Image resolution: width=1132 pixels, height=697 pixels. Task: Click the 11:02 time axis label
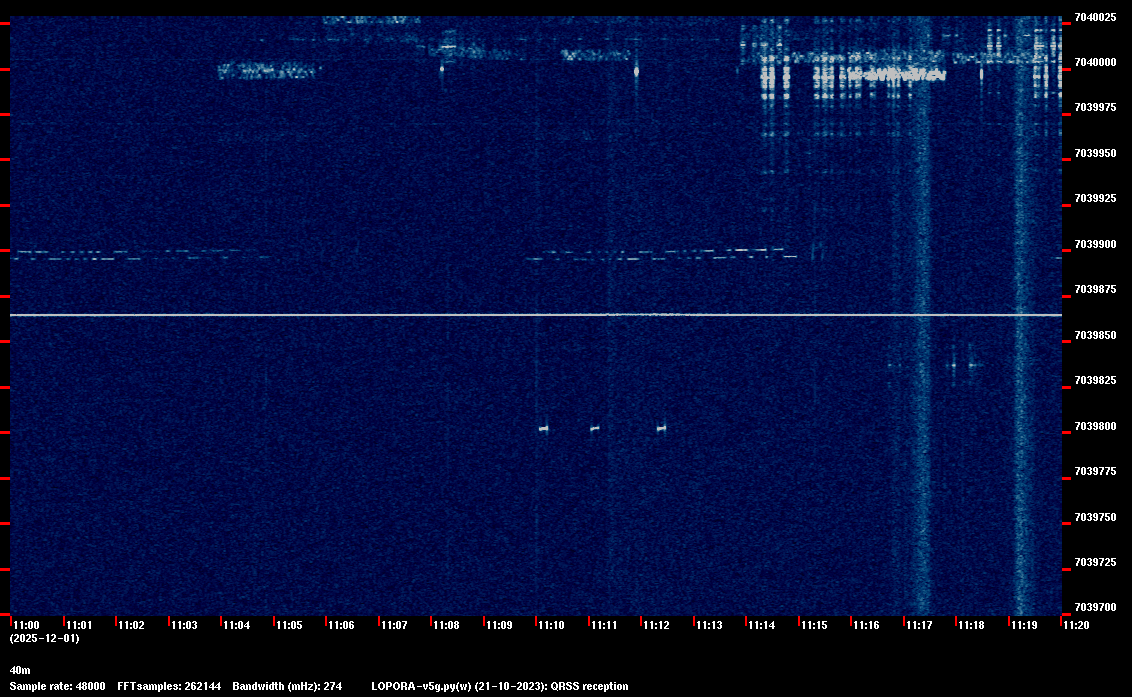(x=131, y=625)
